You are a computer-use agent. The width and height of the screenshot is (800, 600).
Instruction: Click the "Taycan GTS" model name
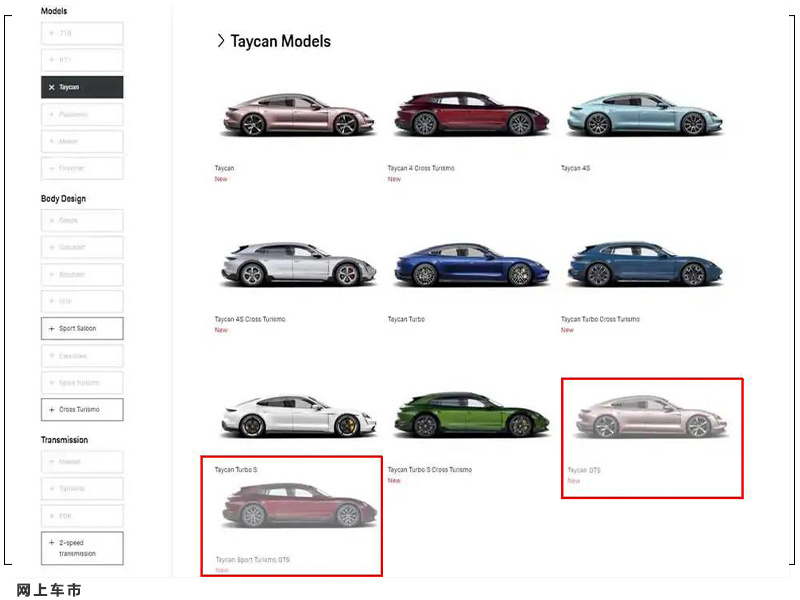584,470
